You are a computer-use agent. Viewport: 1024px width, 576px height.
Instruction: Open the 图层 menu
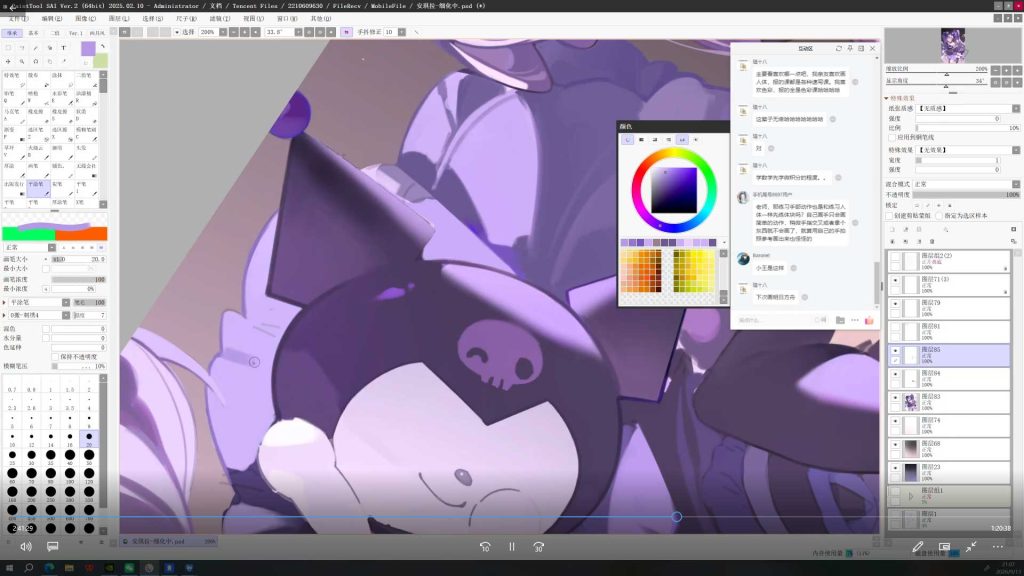click(118, 19)
